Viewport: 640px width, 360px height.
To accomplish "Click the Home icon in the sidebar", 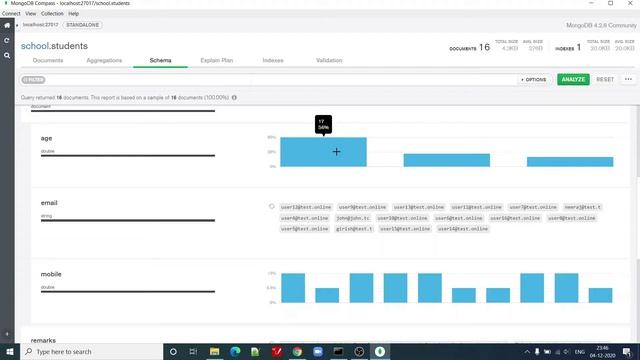I will (7, 25).
